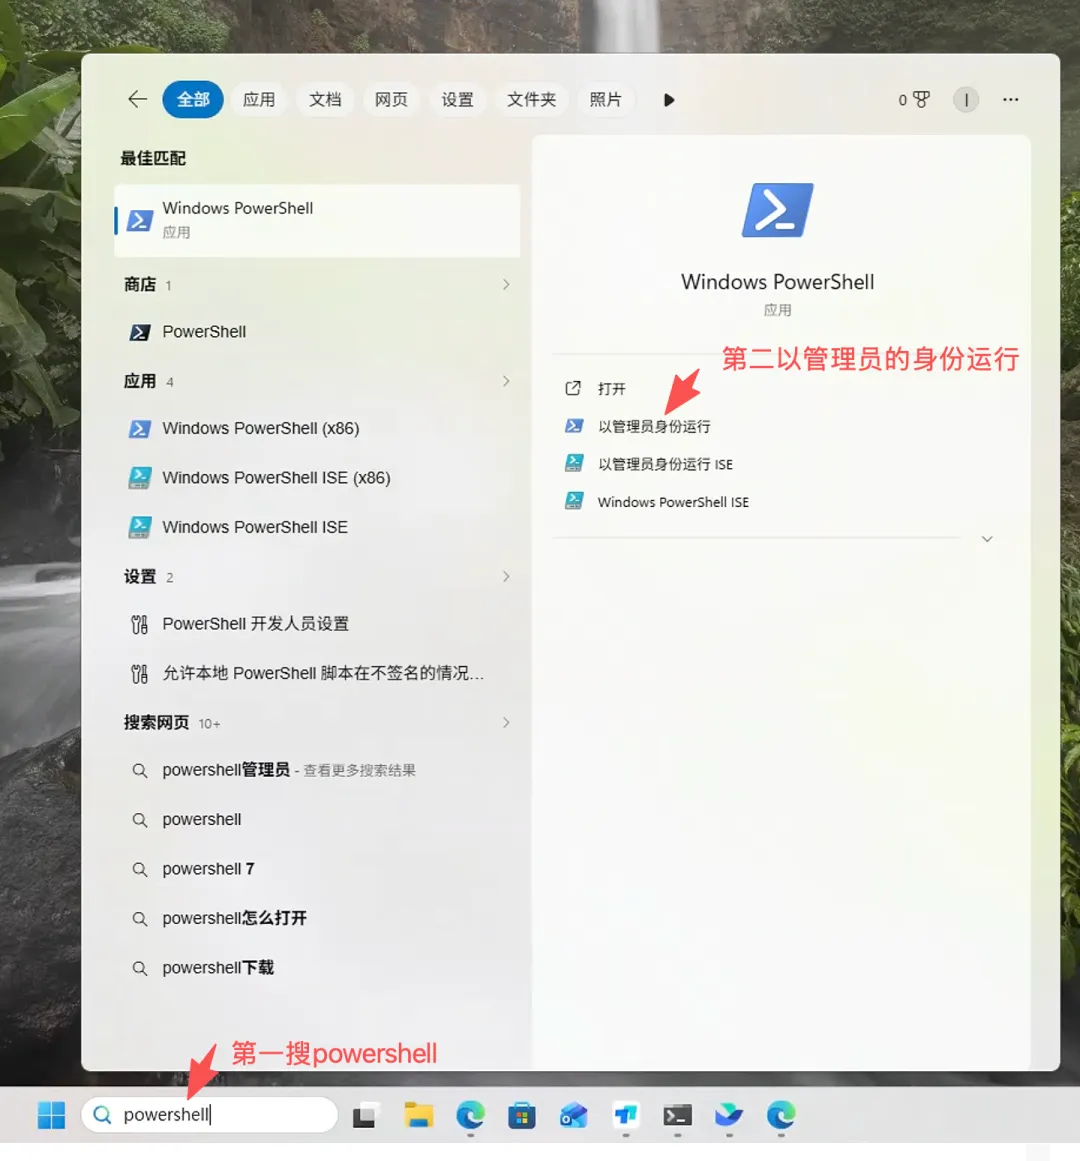The image size is (1080, 1161).
Task: Expand the 应用 category chevron
Action: pyautogui.click(x=506, y=381)
